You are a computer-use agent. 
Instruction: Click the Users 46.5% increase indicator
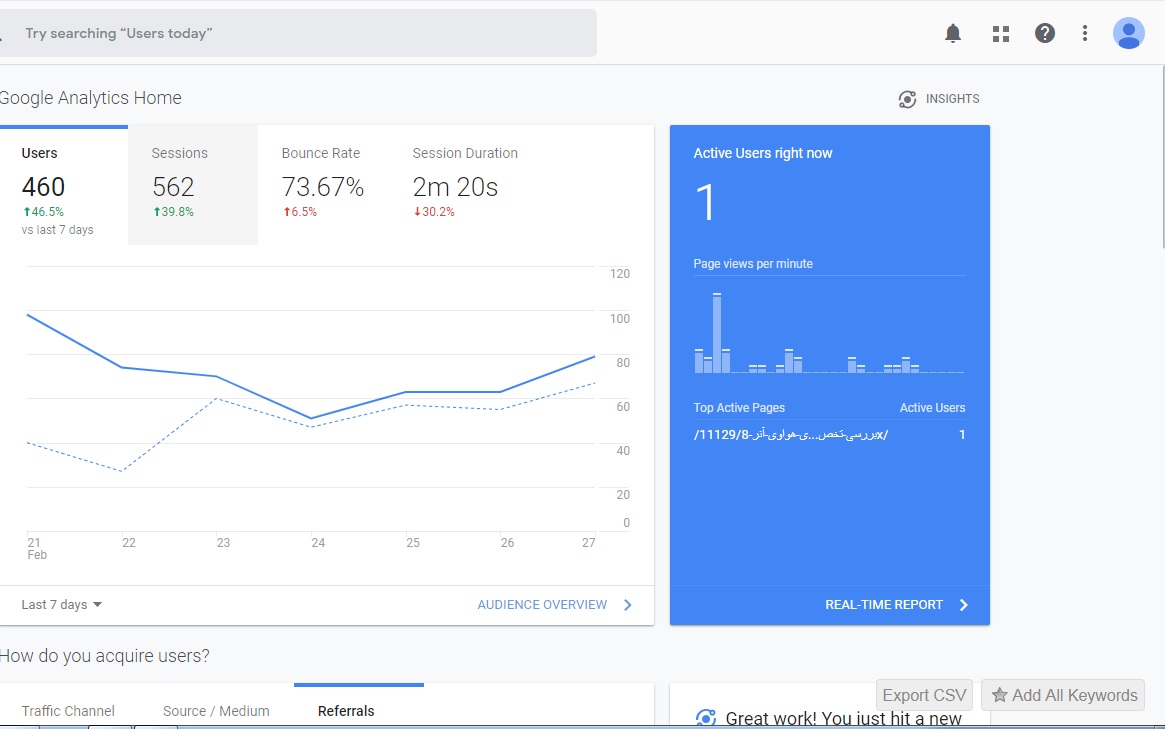pyautogui.click(x=43, y=212)
